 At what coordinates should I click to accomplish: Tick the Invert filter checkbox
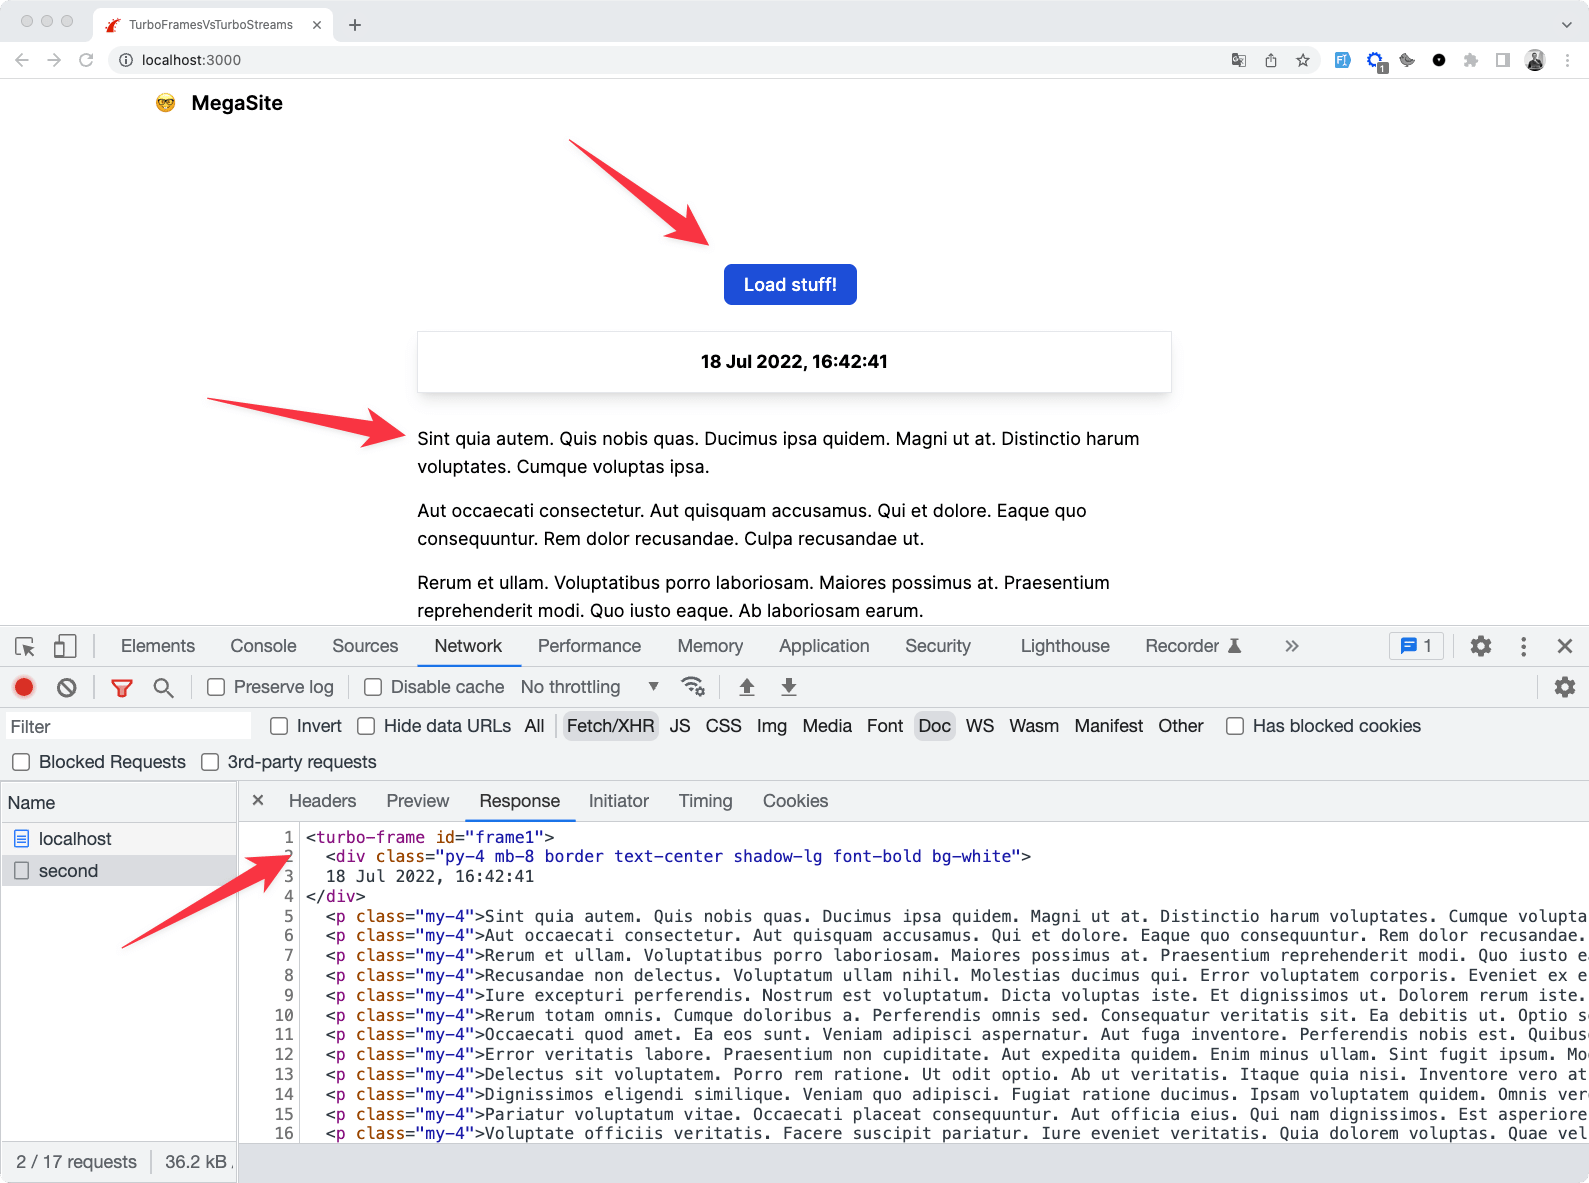pyautogui.click(x=280, y=726)
